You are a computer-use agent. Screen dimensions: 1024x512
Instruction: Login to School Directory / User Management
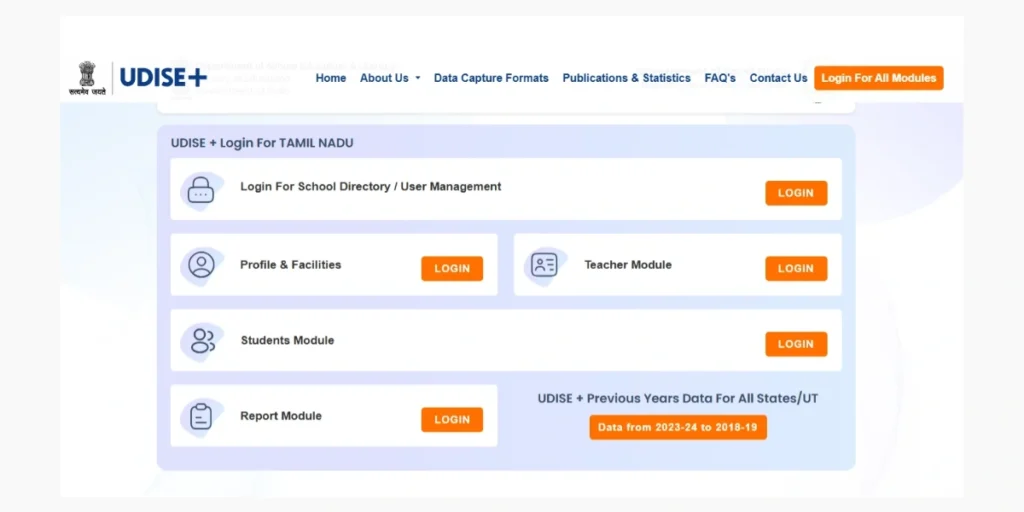(796, 193)
